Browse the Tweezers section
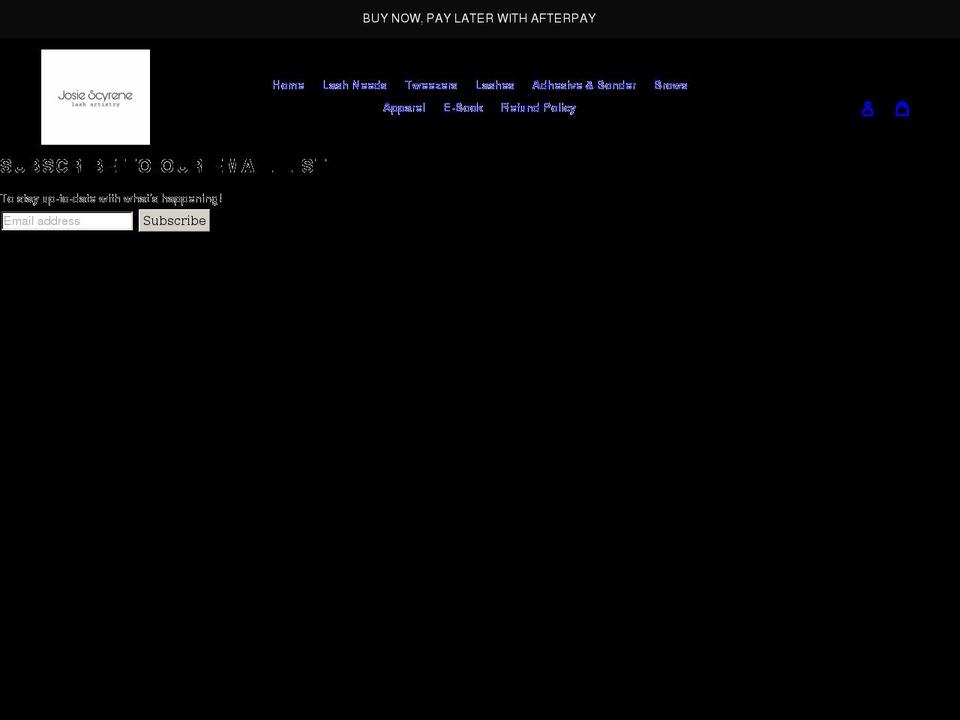Viewport: 960px width, 720px height. 430,85
